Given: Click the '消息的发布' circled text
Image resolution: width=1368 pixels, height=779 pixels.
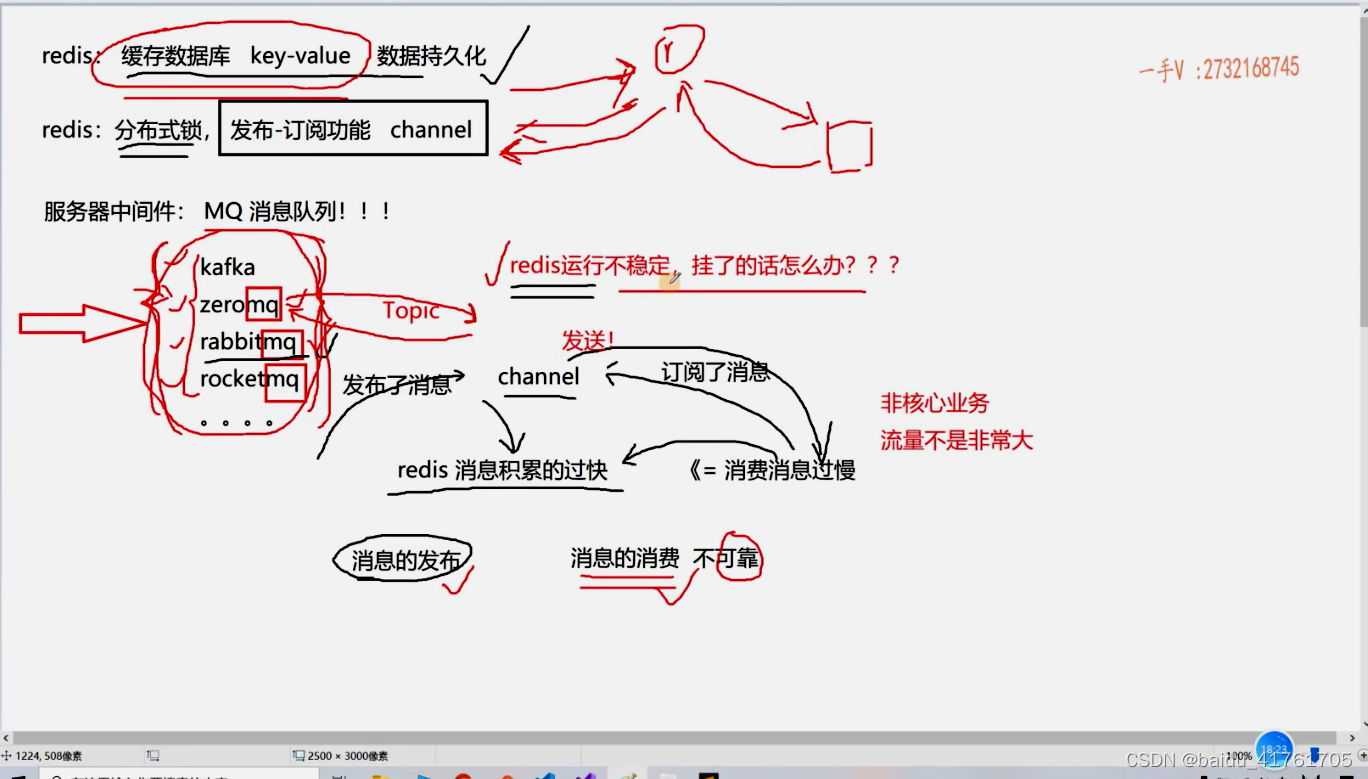Looking at the screenshot, I should tap(405, 561).
